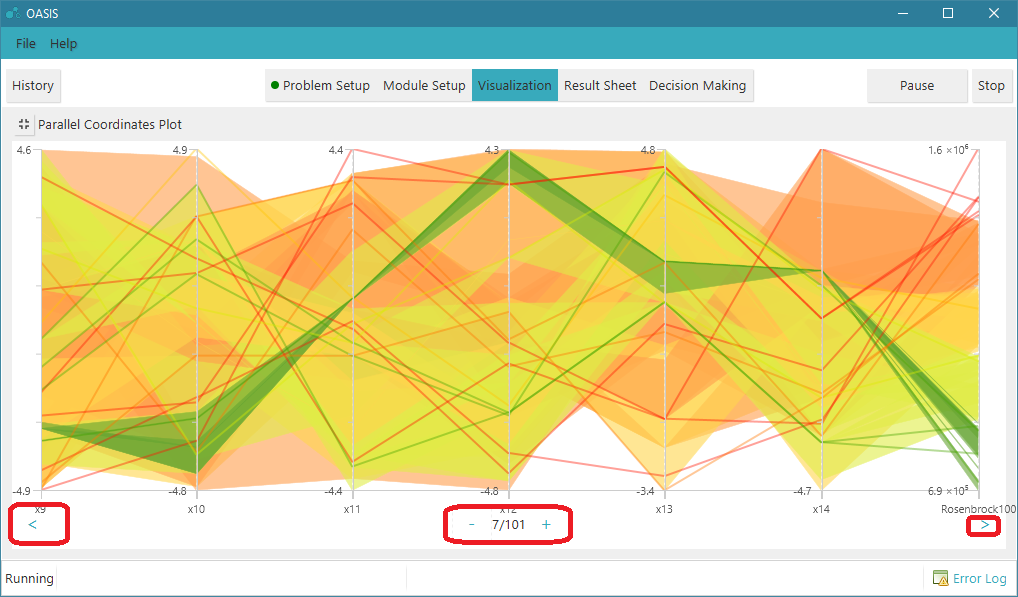Image resolution: width=1018 pixels, height=597 pixels.
Task: Open the History panel
Action: coord(33,85)
